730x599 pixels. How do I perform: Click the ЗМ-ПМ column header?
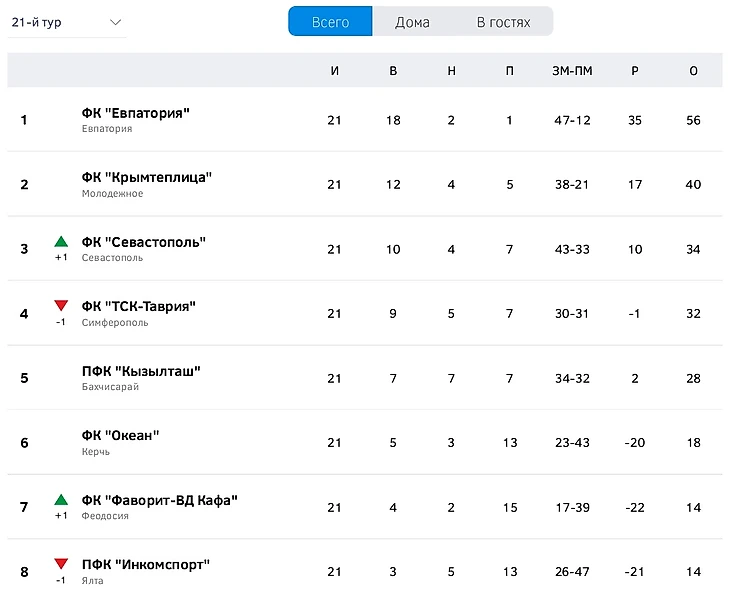tap(572, 70)
